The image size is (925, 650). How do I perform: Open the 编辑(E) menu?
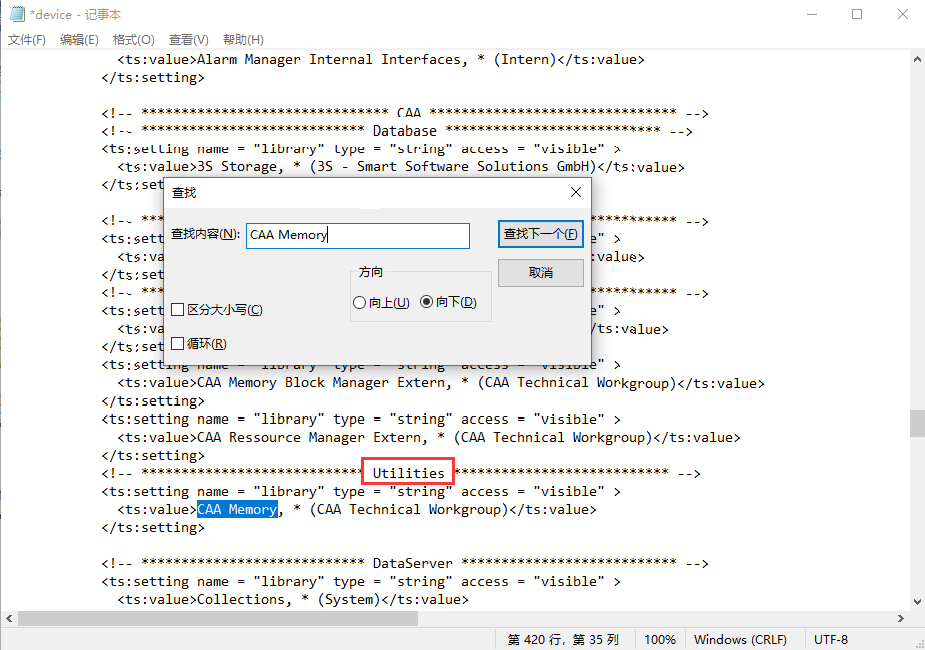pos(79,39)
